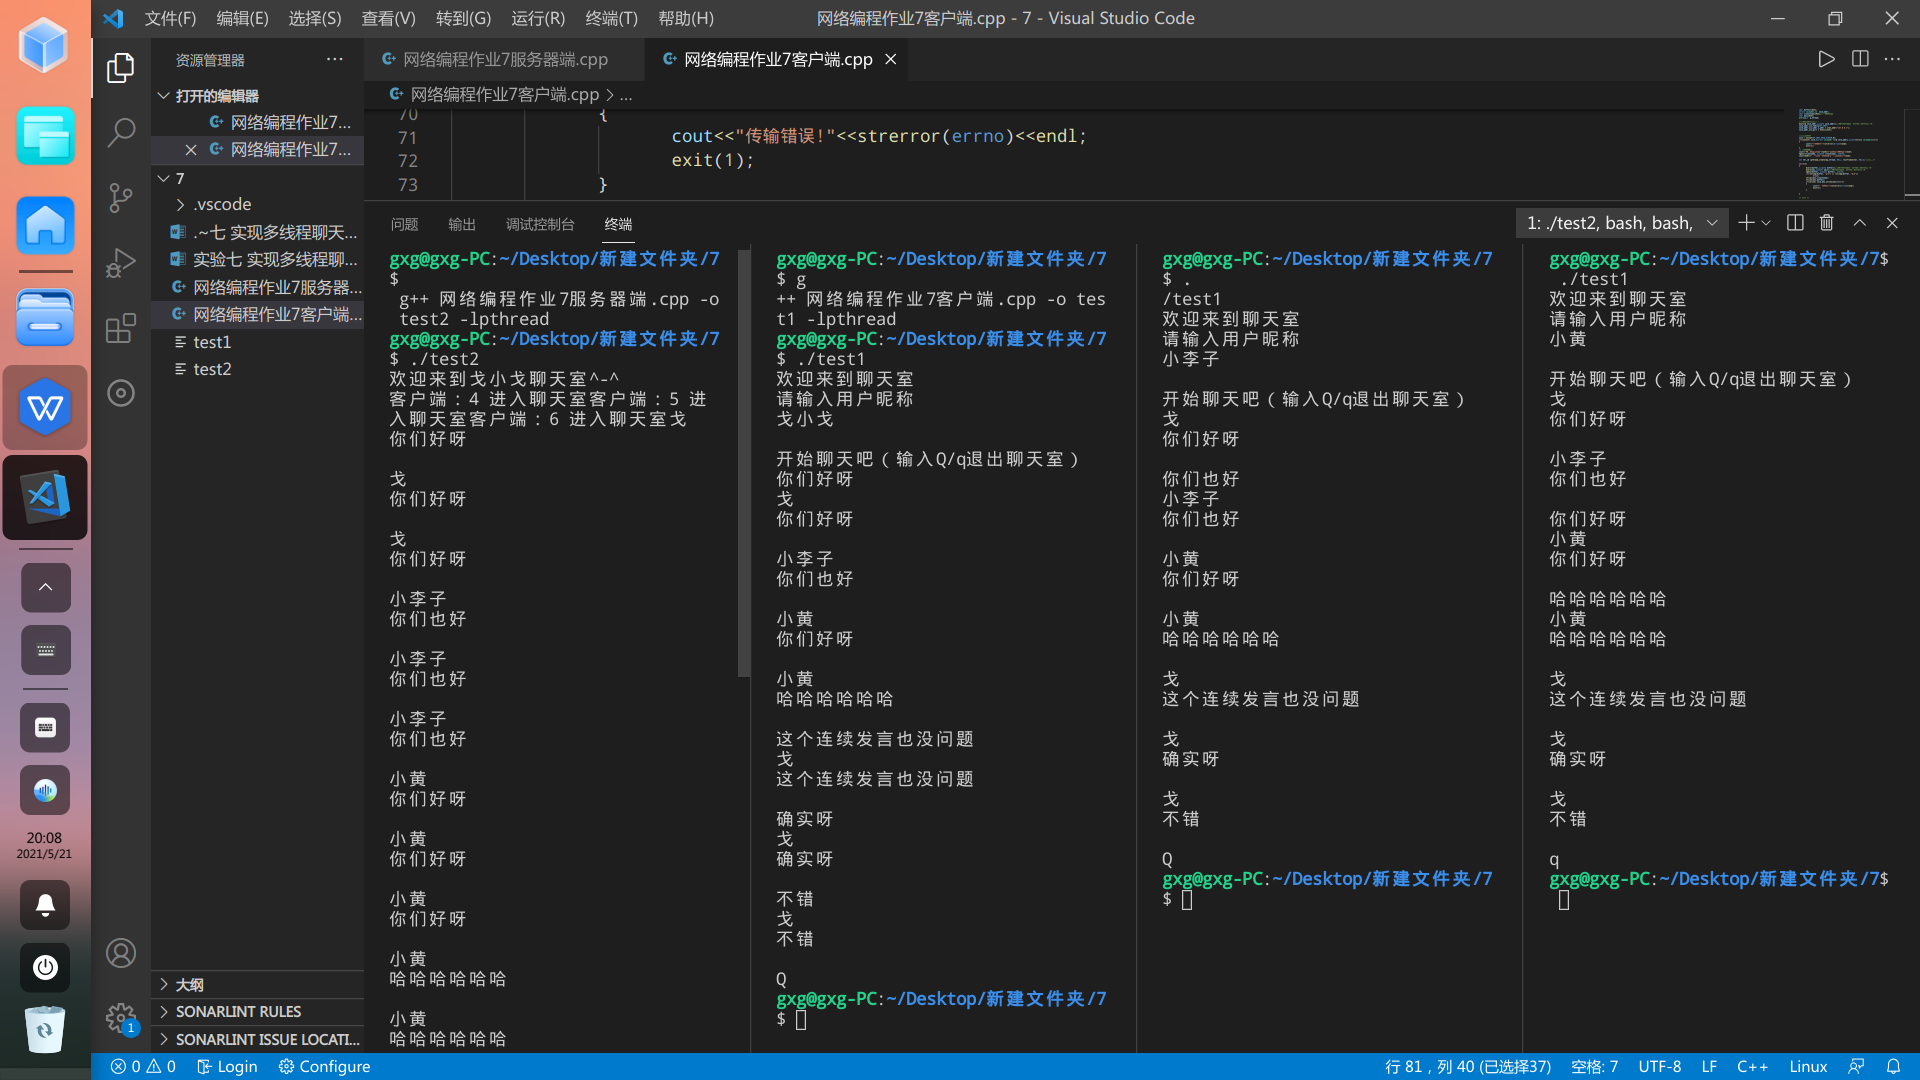
Task: Show errors and warnings count
Action: pos(143,1066)
